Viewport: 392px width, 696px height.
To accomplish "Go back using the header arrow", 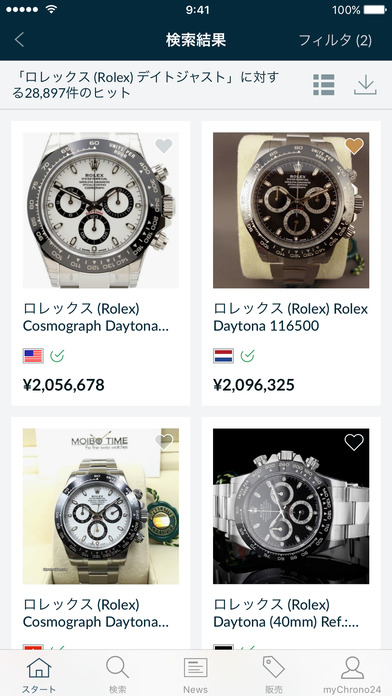I will point(19,40).
